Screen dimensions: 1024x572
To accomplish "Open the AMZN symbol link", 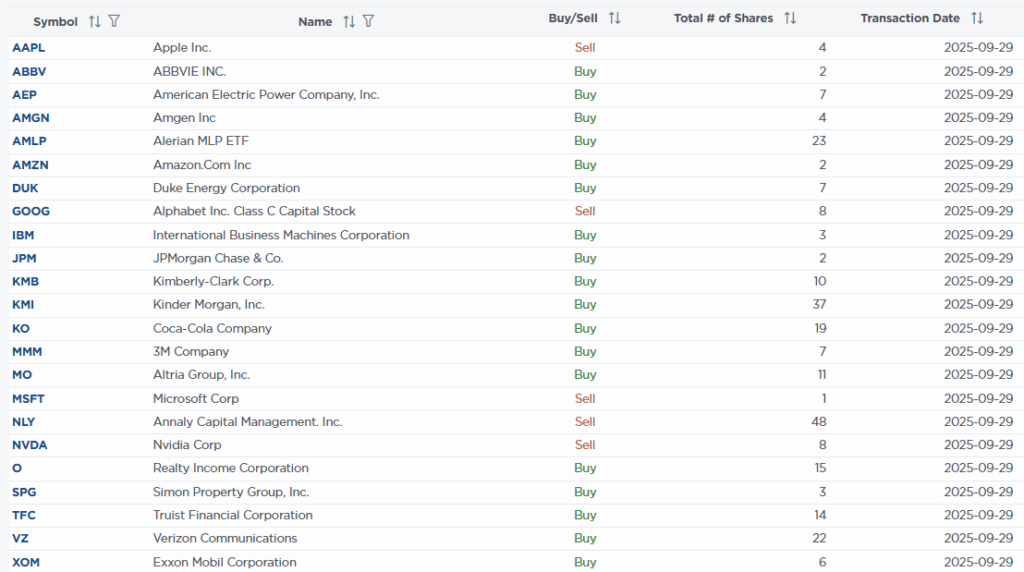I will click(x=30, y=165).
